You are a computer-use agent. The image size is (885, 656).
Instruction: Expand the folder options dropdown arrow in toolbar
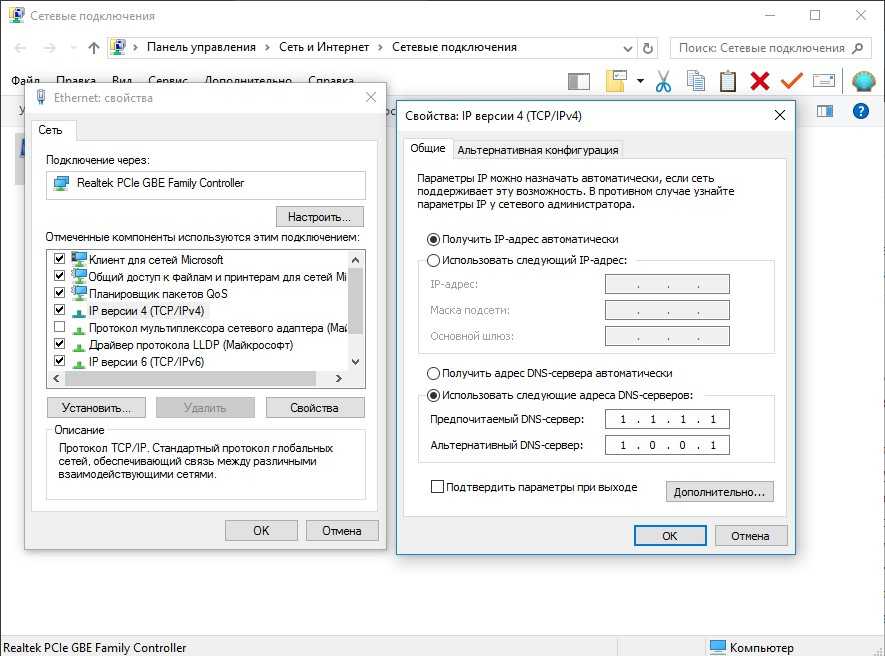point(640,81)
